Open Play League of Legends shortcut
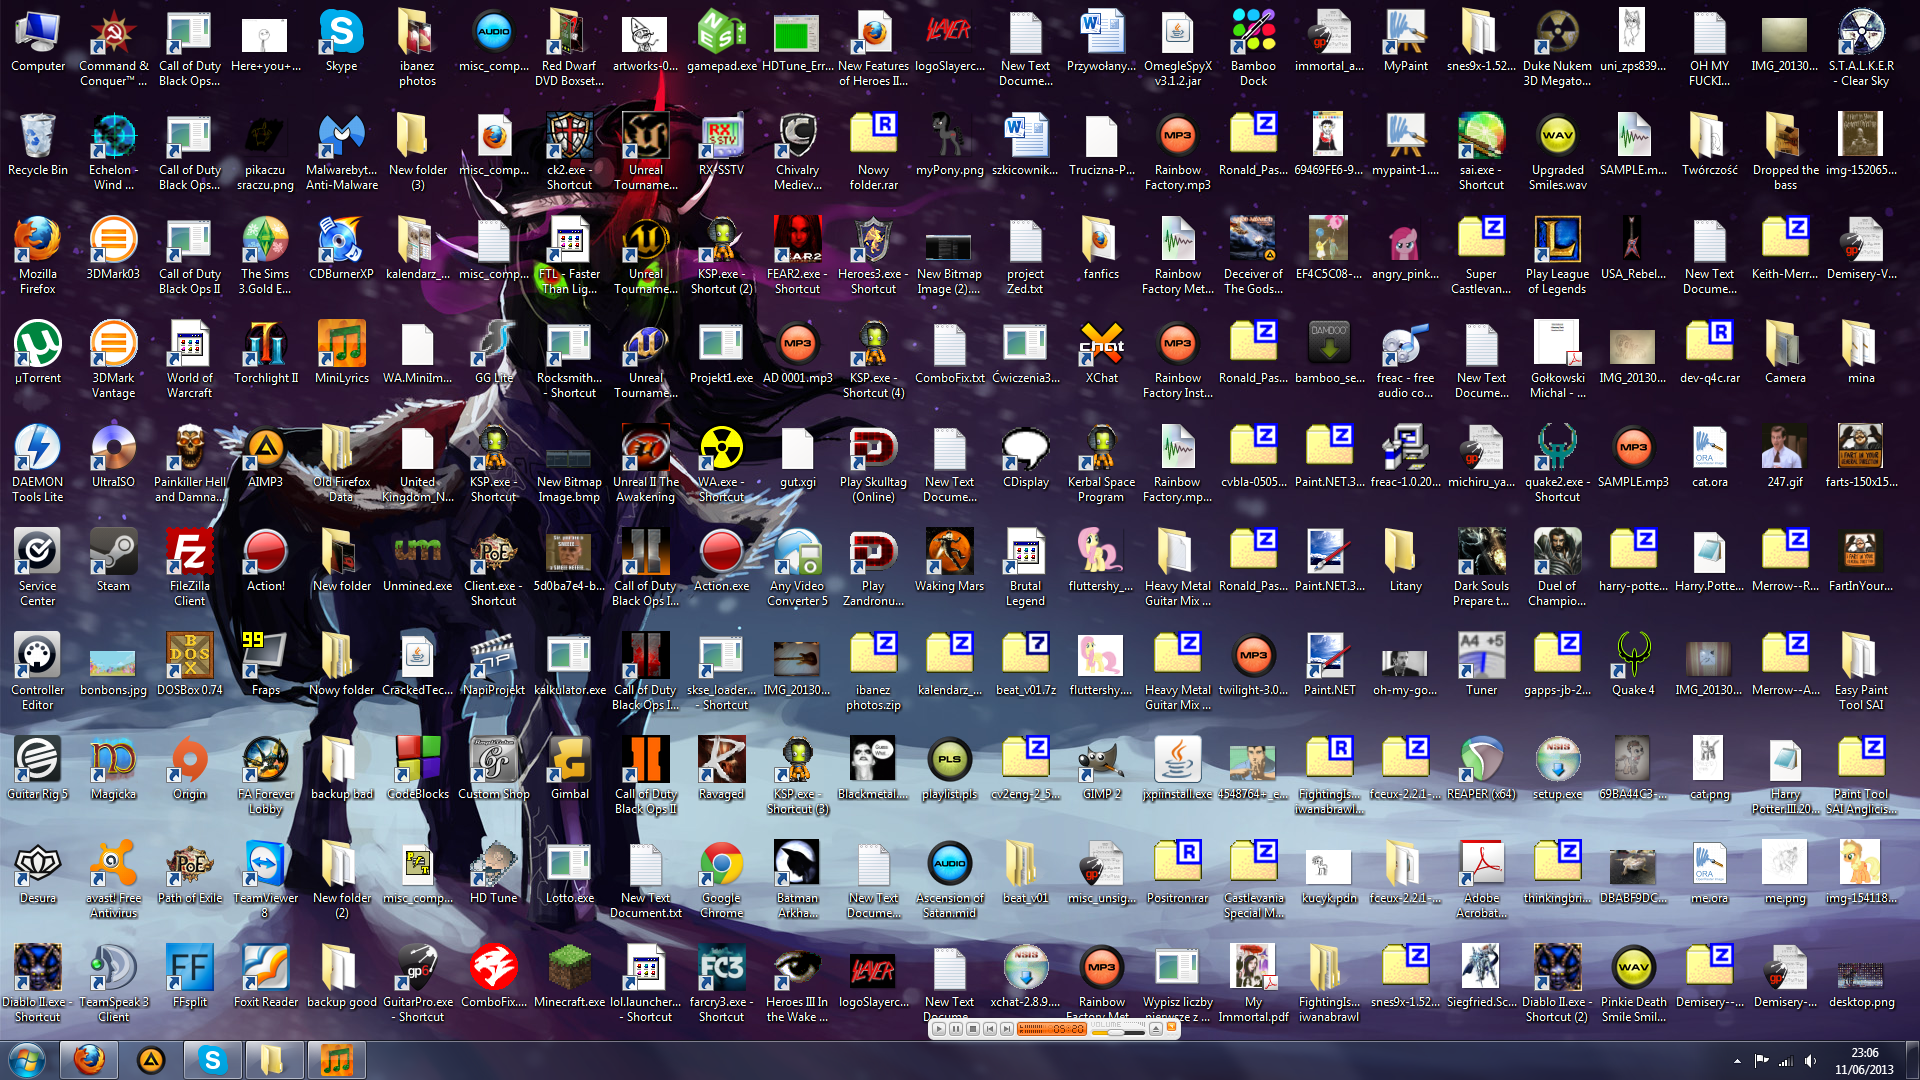The height and width of the screenshot is (1080, 1920). click(1557, 256)
